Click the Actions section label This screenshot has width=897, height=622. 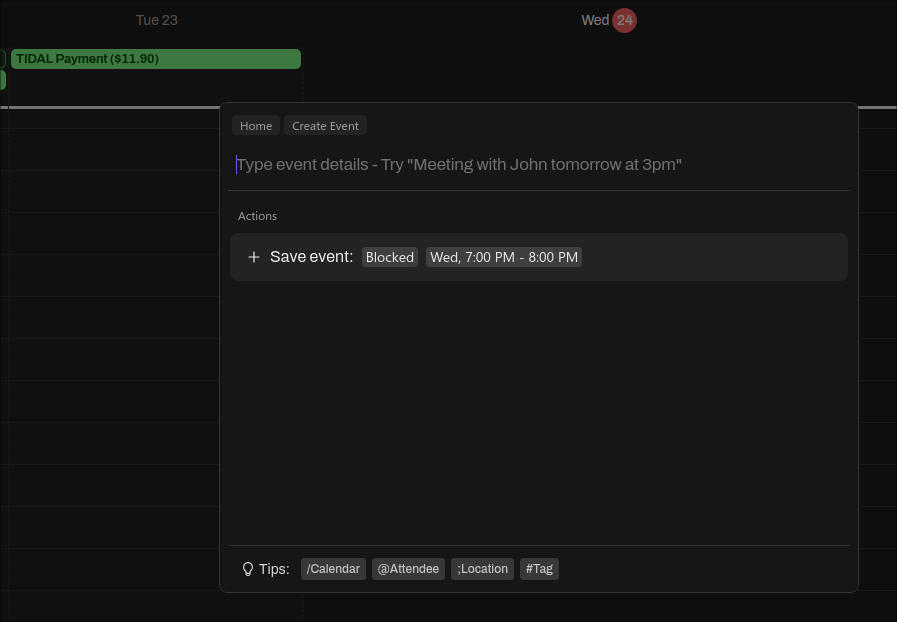257,216
